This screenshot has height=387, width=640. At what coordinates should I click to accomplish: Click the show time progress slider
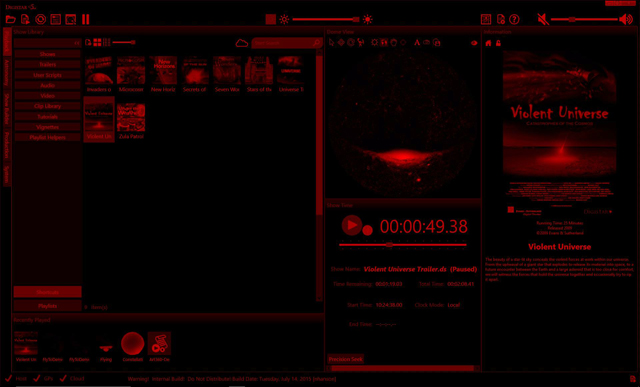click(x=402, y=245)
